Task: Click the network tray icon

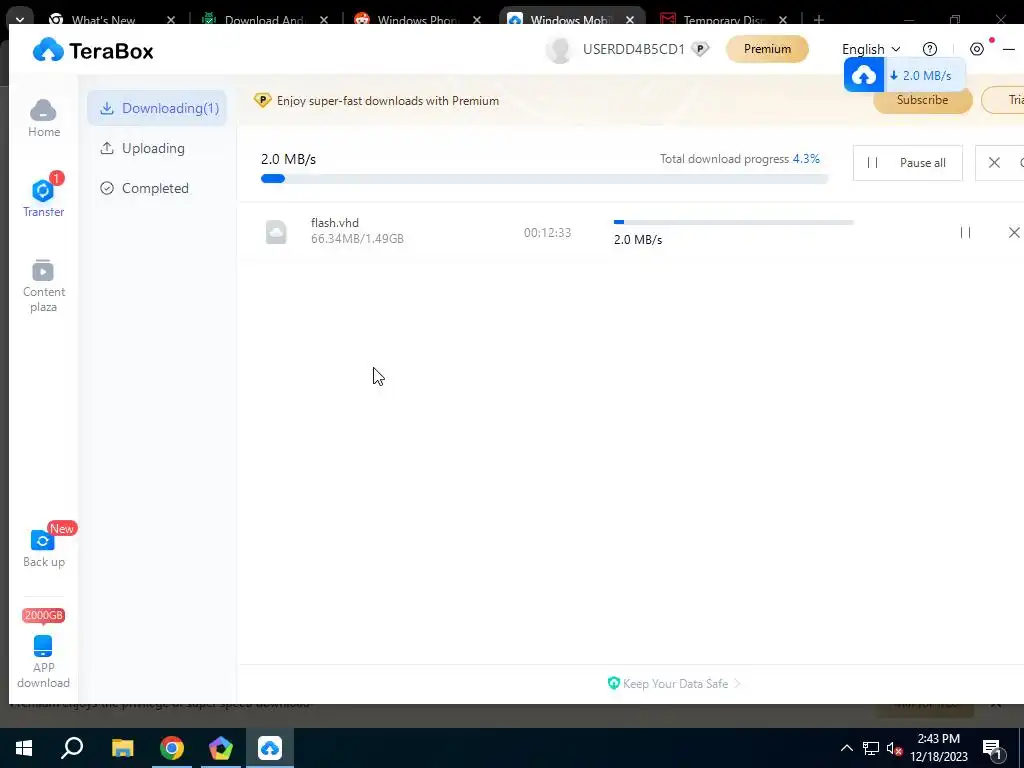Action: 871,748
